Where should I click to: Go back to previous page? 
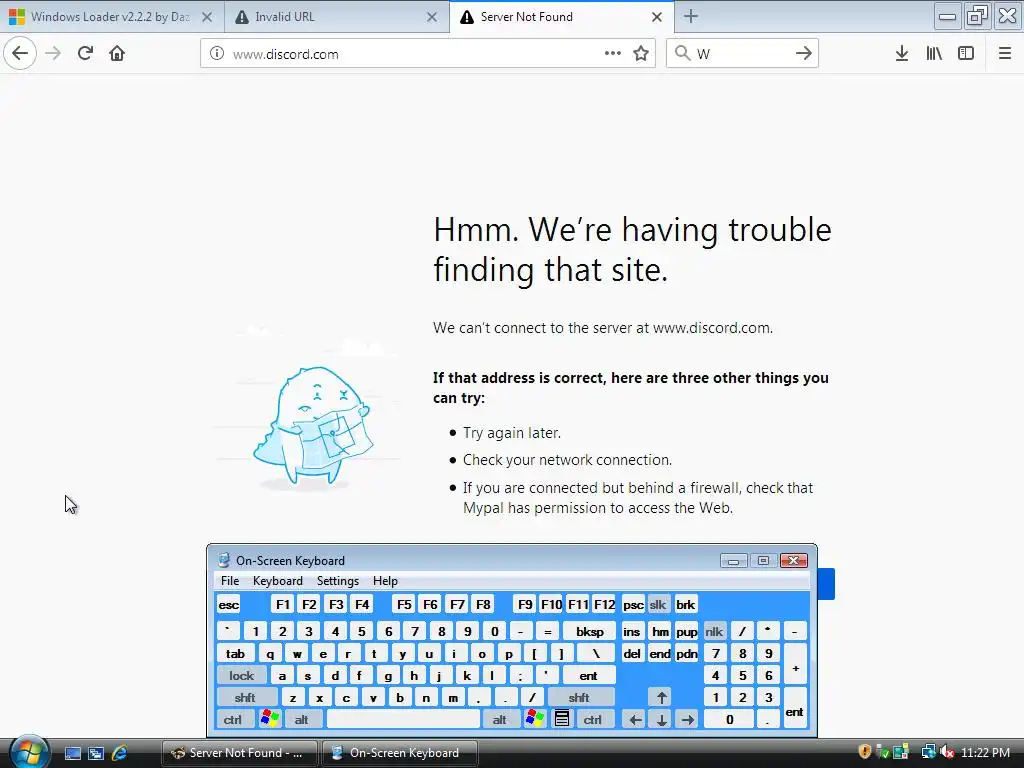point(20,53)
